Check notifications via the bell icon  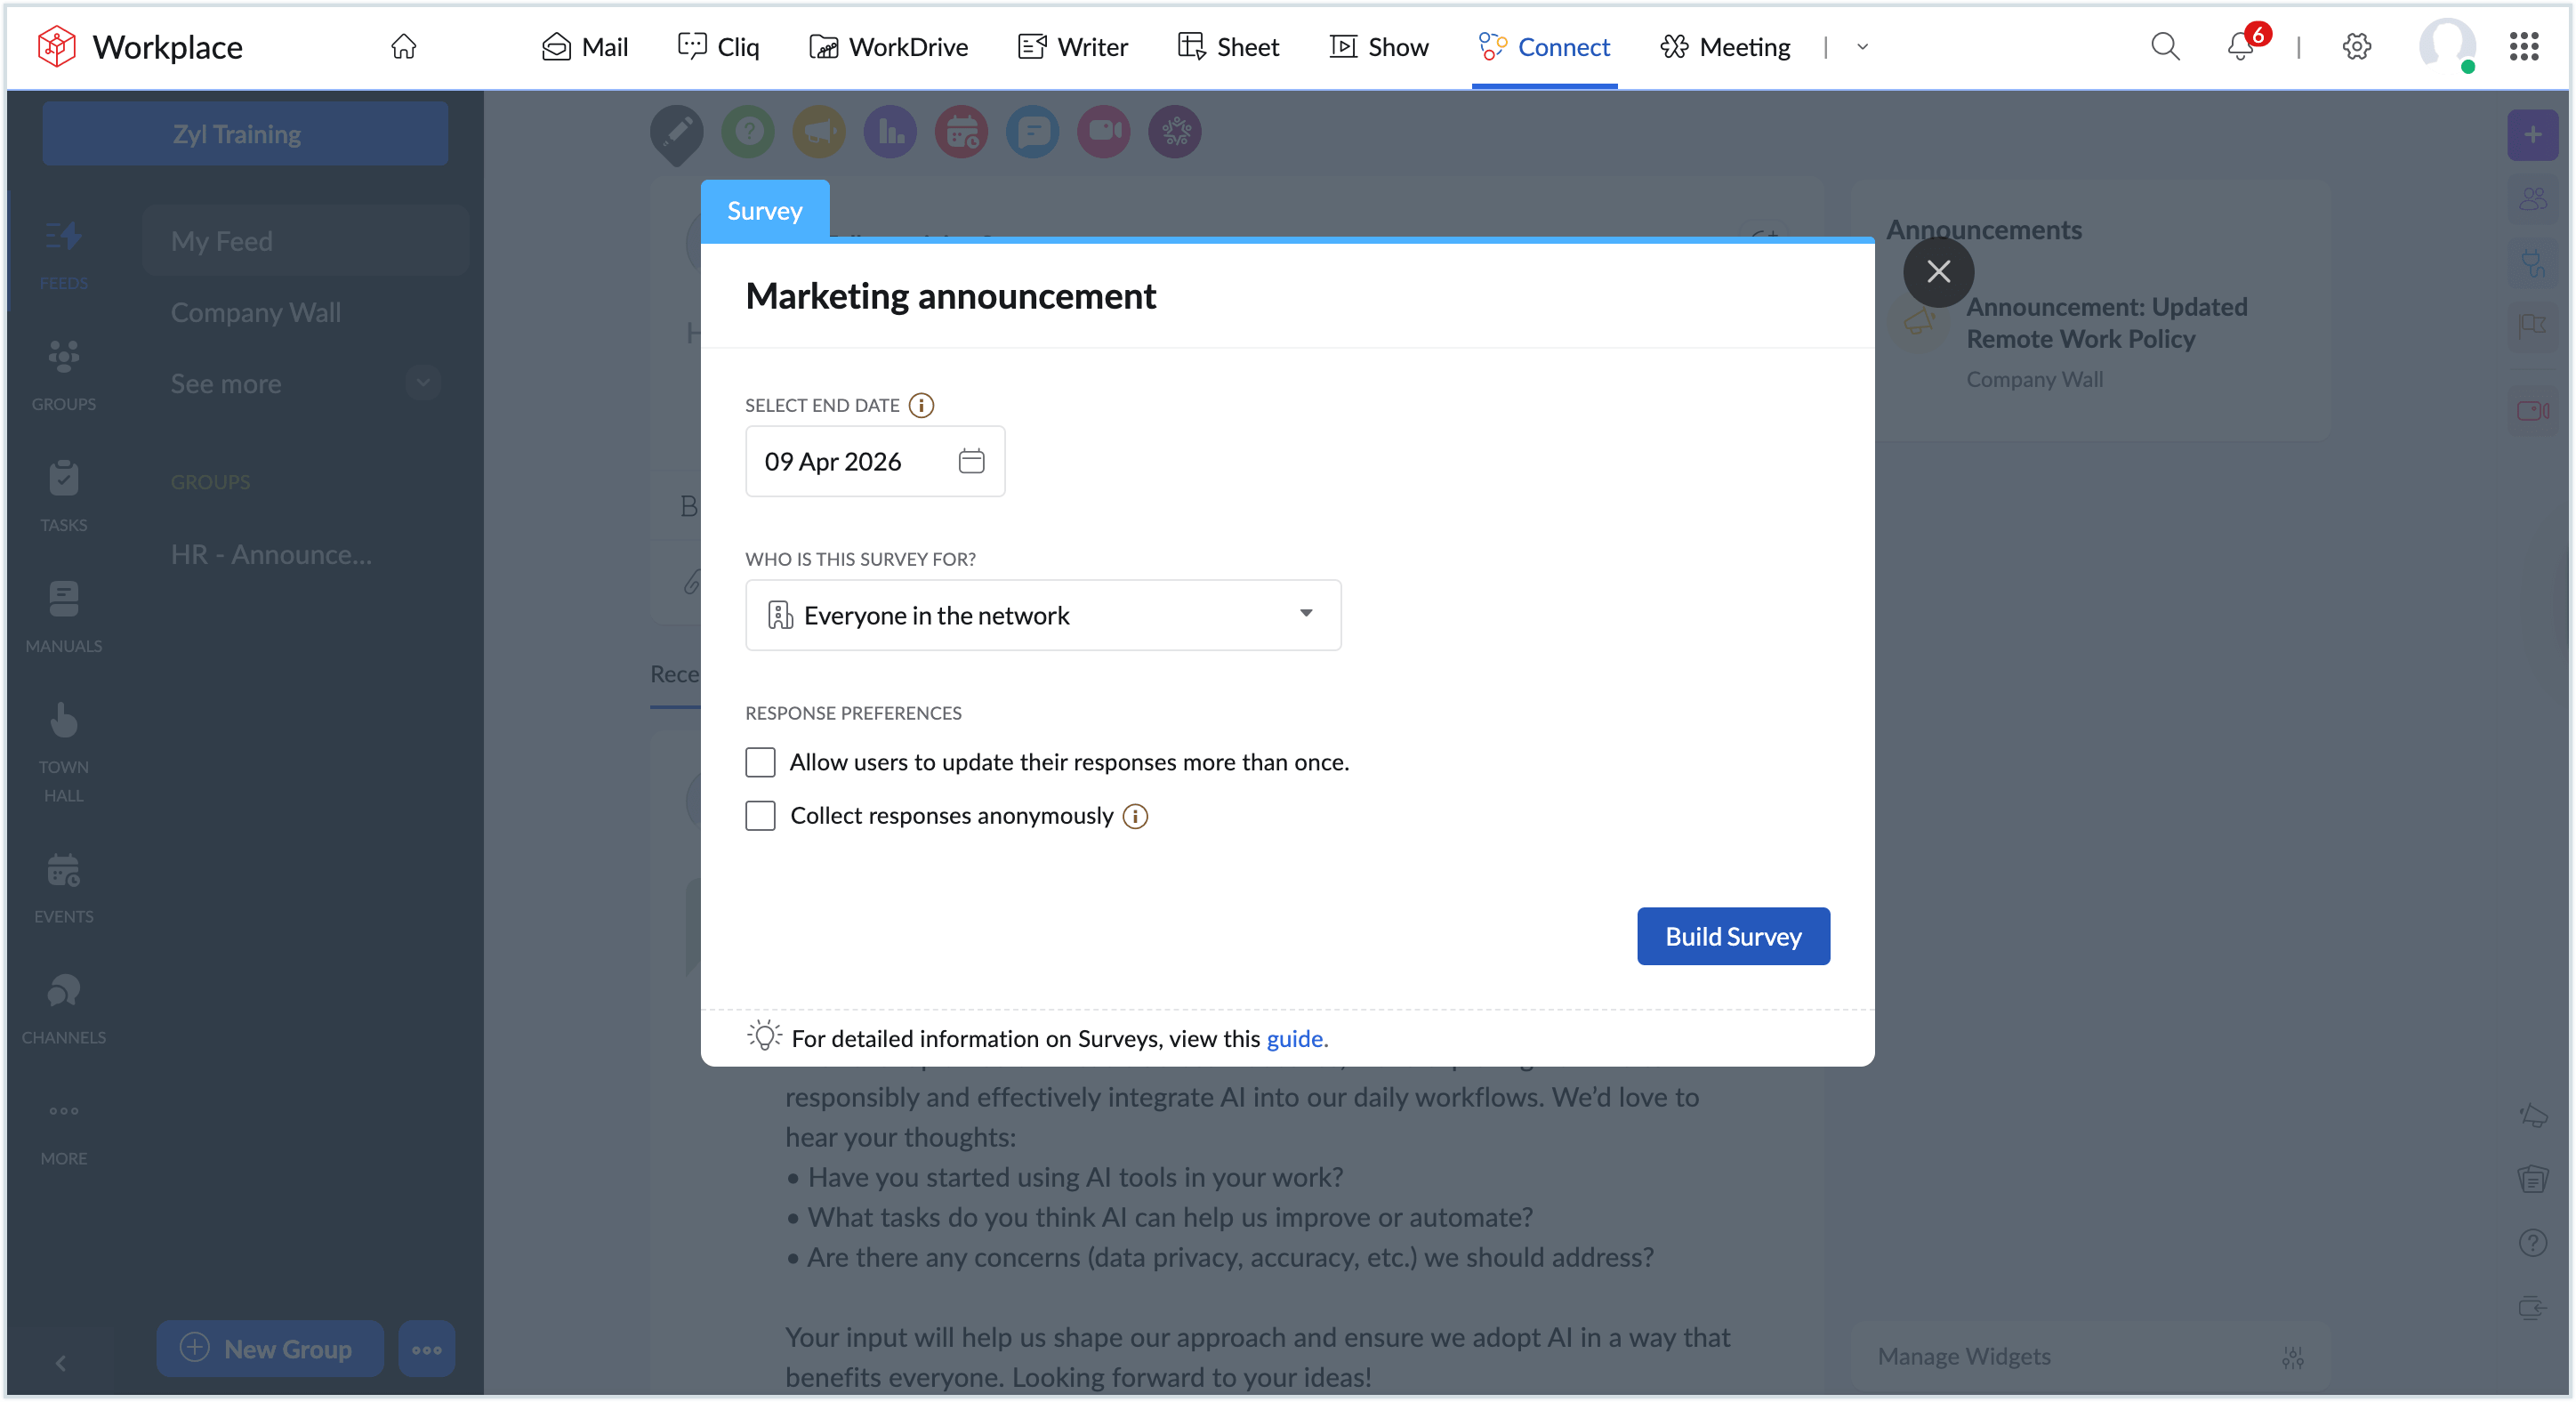[2239, 47]
